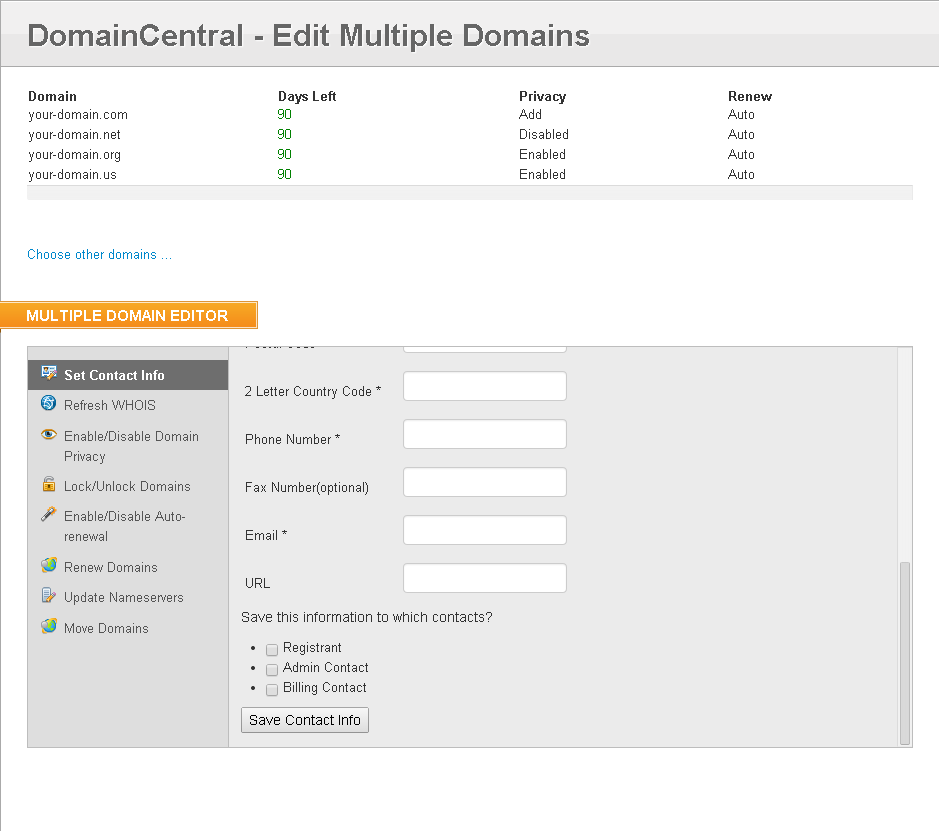Click the 'Enabled' privacy value for your-domain.org

coord(543,154)
